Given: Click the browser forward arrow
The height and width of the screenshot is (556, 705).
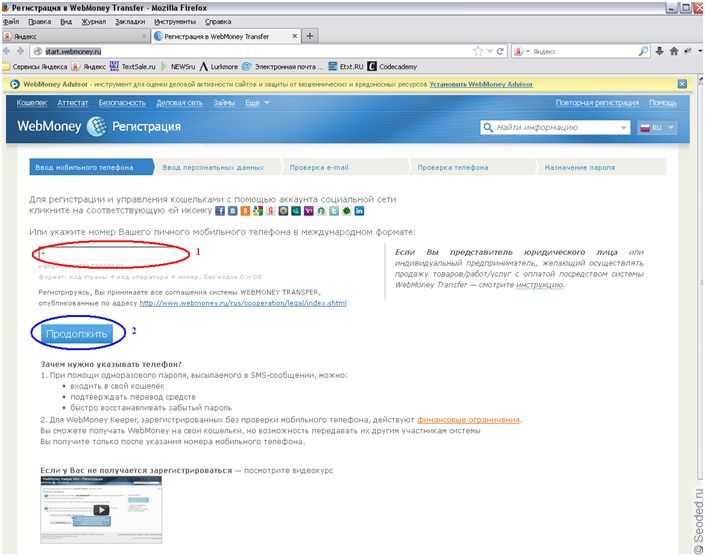Looking at the screenshot, I should pos(20,51).
